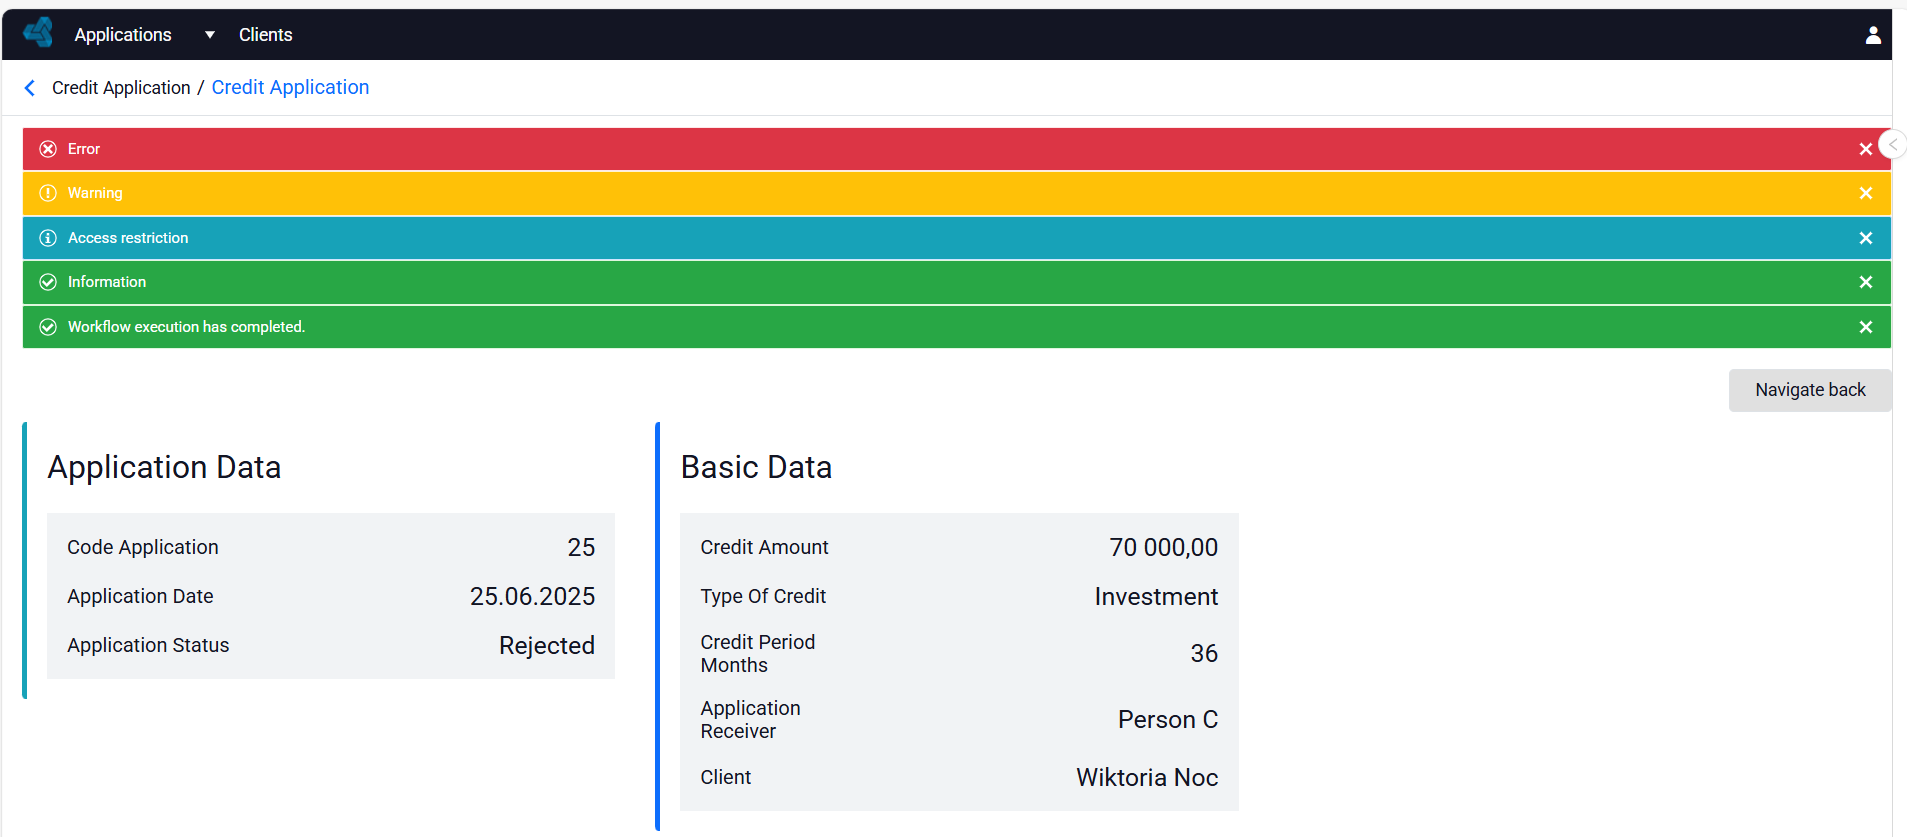Viewport: 1907px width, 837px height.
Task: Click the Workflow completed checkmark icon
Action: coord(48,327)
